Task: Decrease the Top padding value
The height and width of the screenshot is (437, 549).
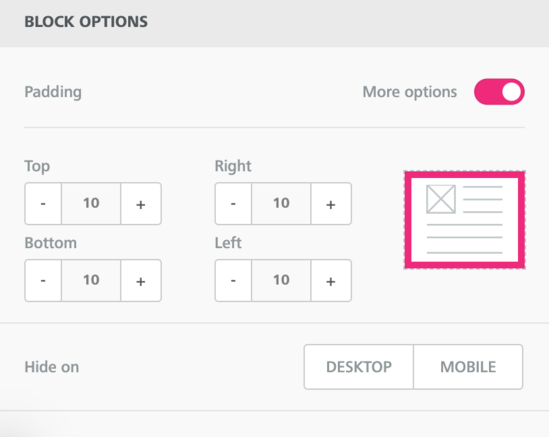Action: click(x=43, y=203)
